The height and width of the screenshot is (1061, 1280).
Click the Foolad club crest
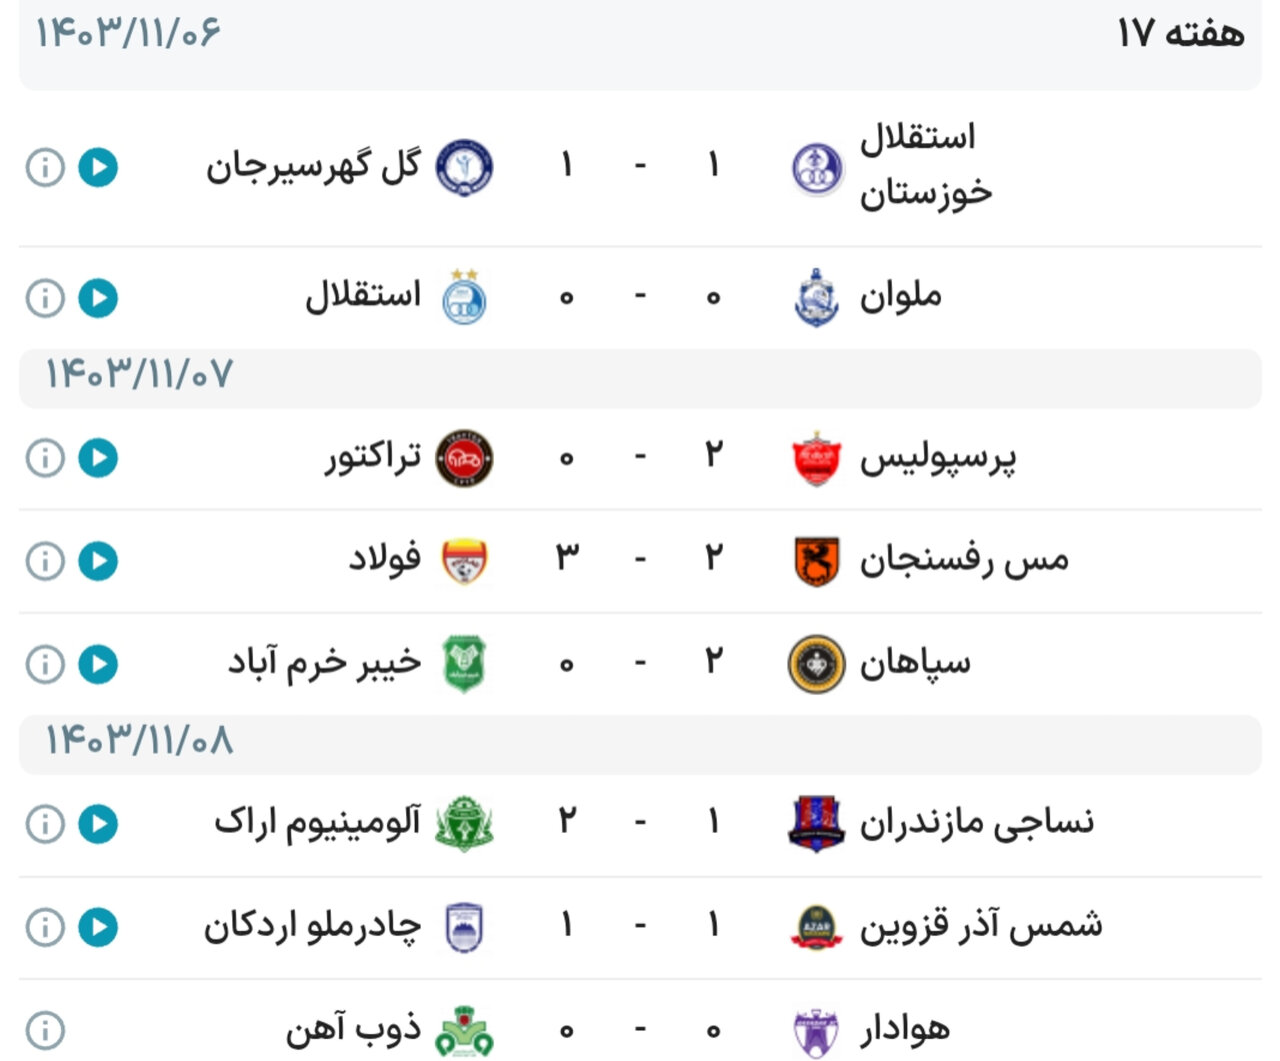pos(464,561)
